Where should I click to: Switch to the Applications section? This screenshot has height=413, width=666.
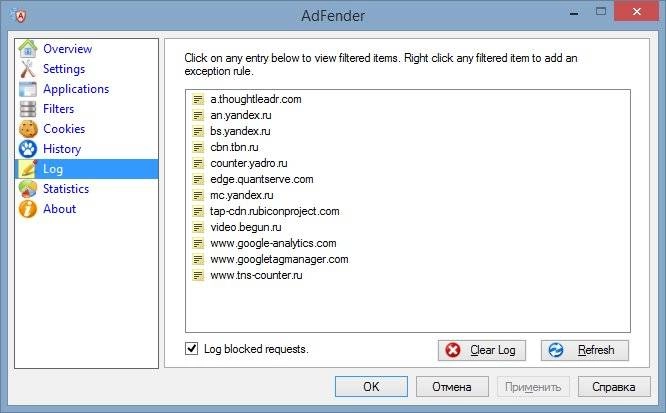(76, 89)
